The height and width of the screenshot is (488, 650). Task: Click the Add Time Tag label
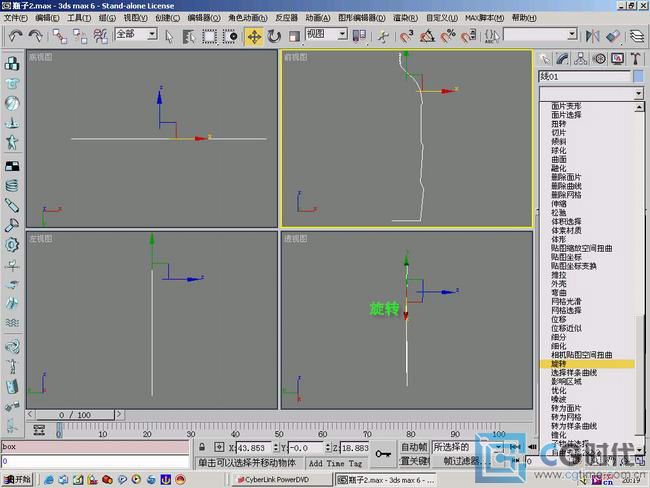click(x=335, y=463)
